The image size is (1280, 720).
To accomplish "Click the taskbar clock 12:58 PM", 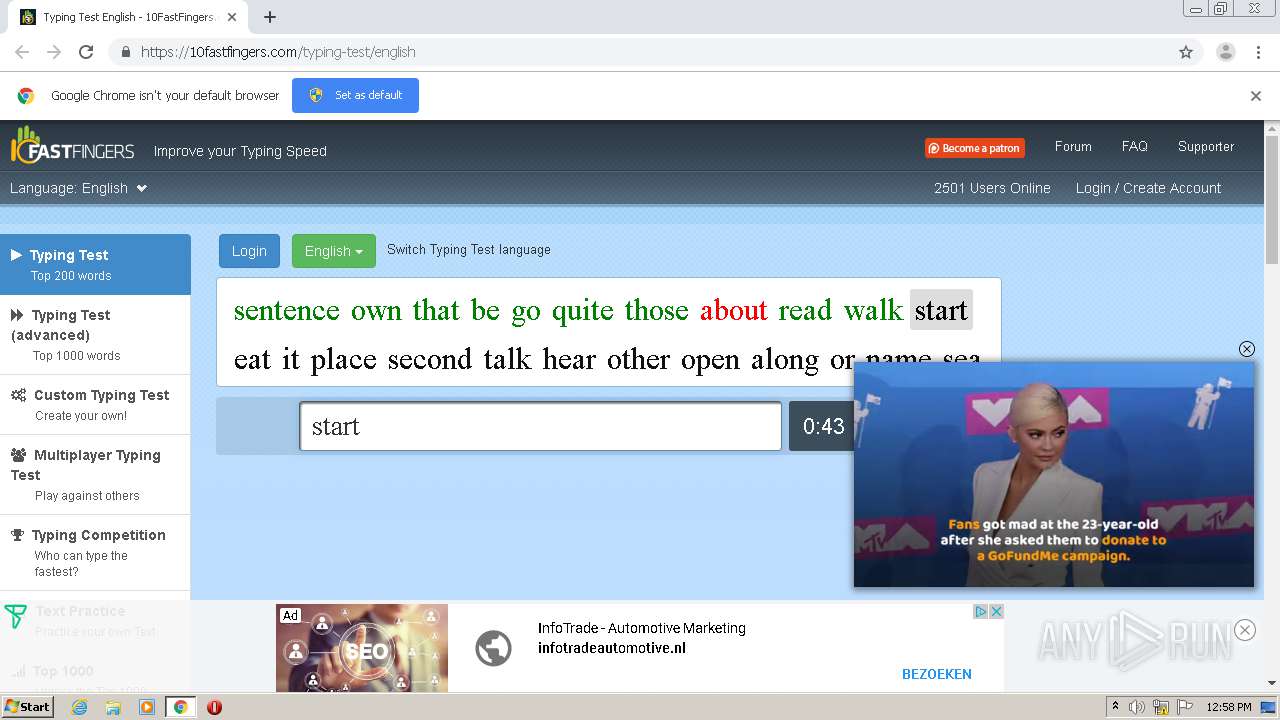I will click(x=1229, y=707).
